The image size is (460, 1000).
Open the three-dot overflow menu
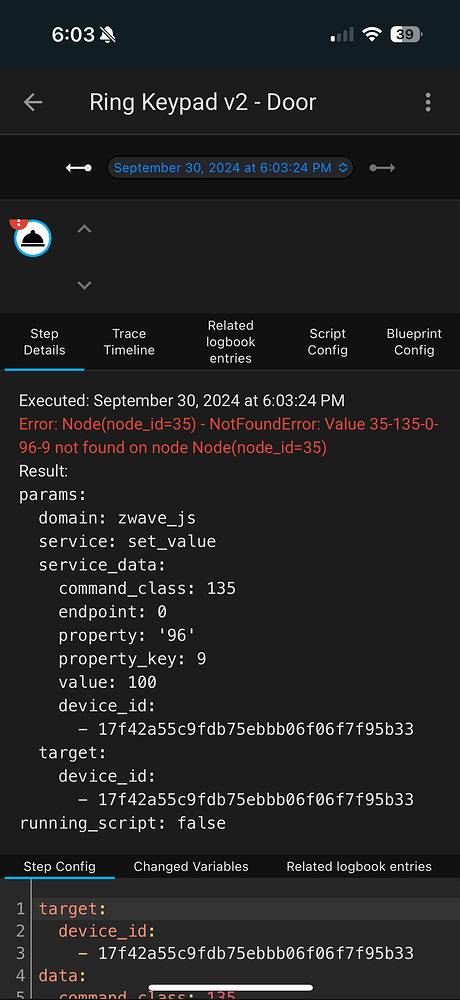point(427,102)
